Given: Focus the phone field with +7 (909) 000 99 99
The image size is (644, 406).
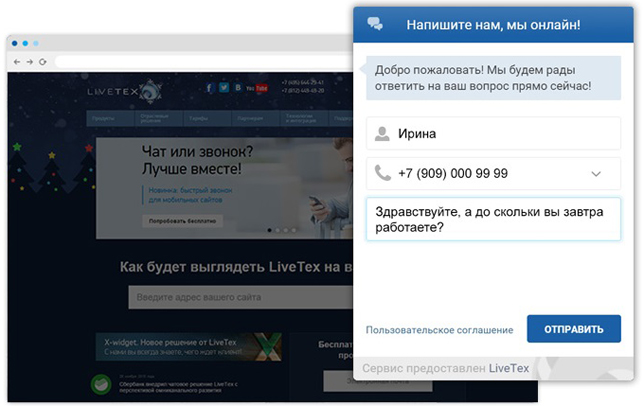Looking at the screenshot, I should 493,173.
